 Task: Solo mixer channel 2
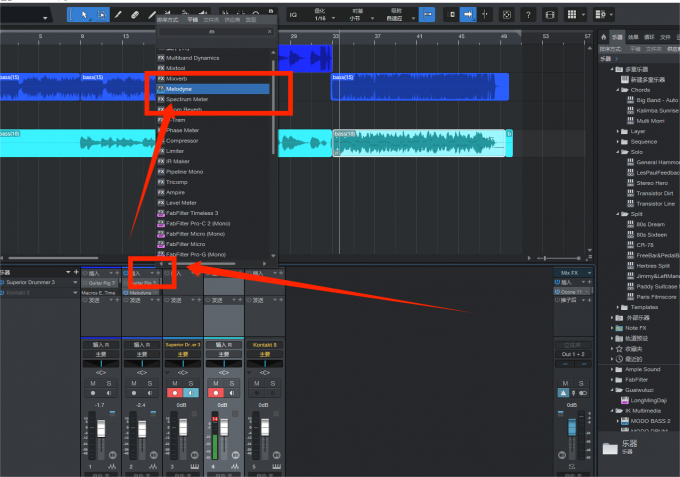pos(149,383)
